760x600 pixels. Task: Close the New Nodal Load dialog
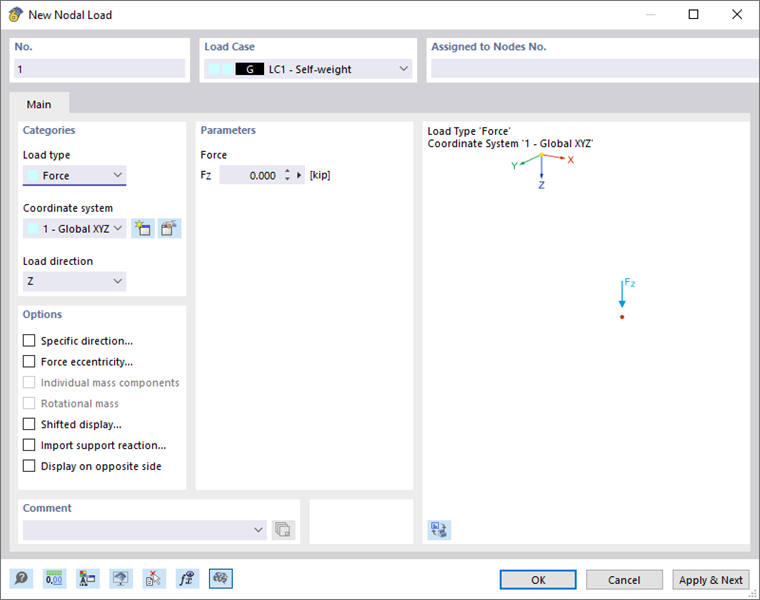point(737,15)
